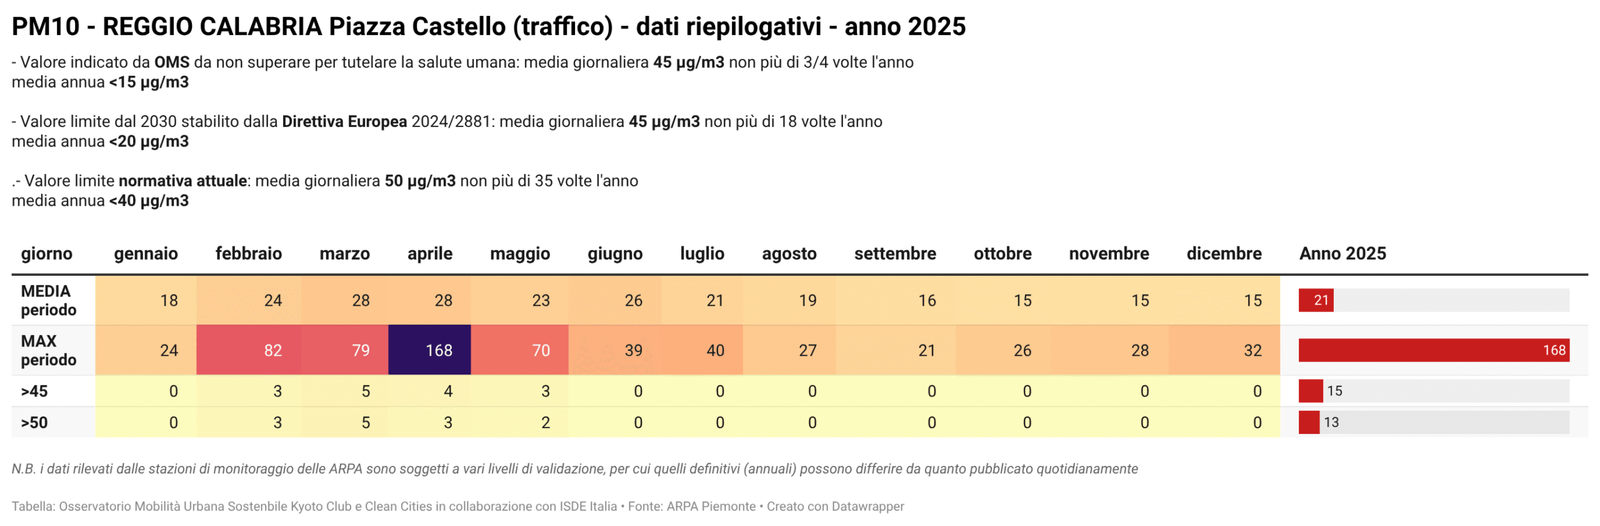
Task: Click the annual bar labeled 15
Action: pos(1310,391)
